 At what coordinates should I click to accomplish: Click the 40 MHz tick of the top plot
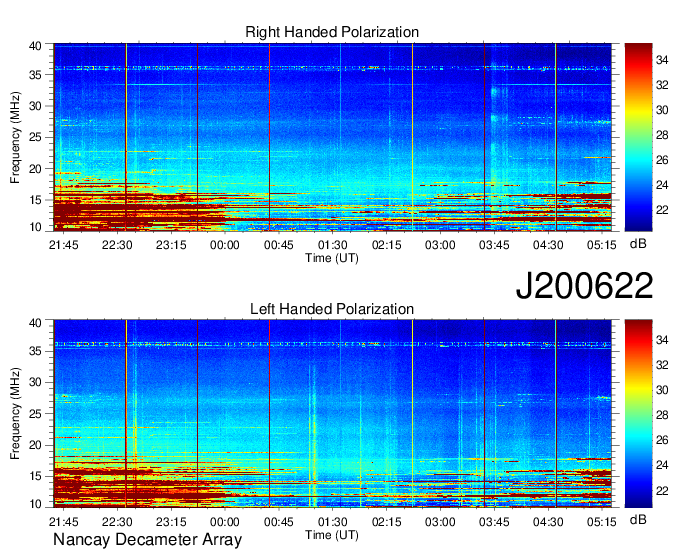[x=35, y=46]
